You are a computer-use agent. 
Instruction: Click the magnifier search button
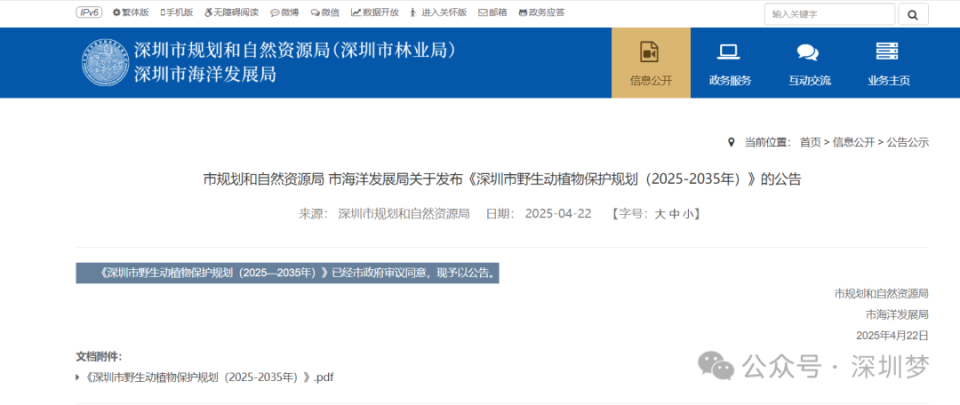coord(913,14)
